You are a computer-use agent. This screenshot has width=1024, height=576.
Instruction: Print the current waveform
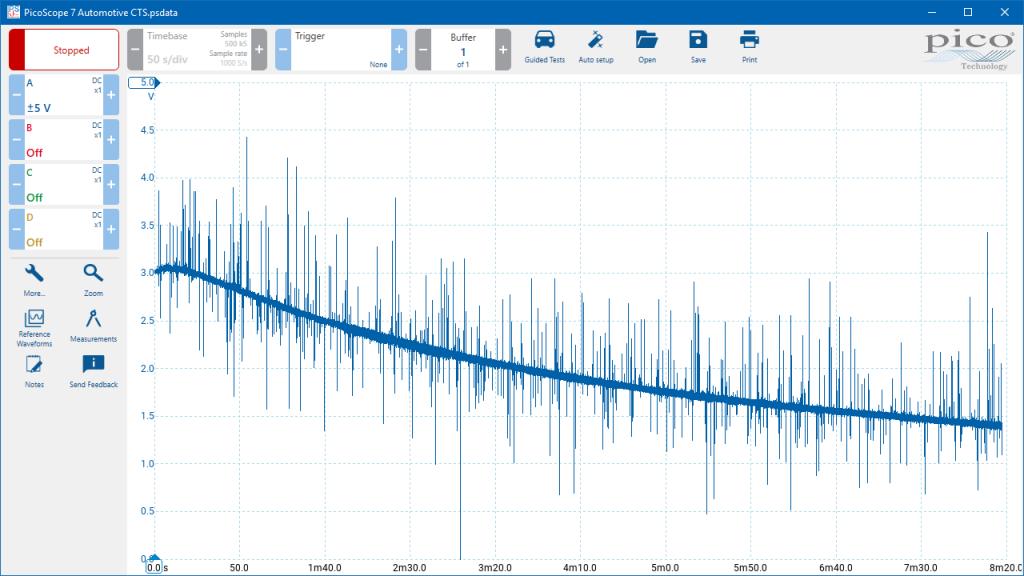tap(749, 48)
